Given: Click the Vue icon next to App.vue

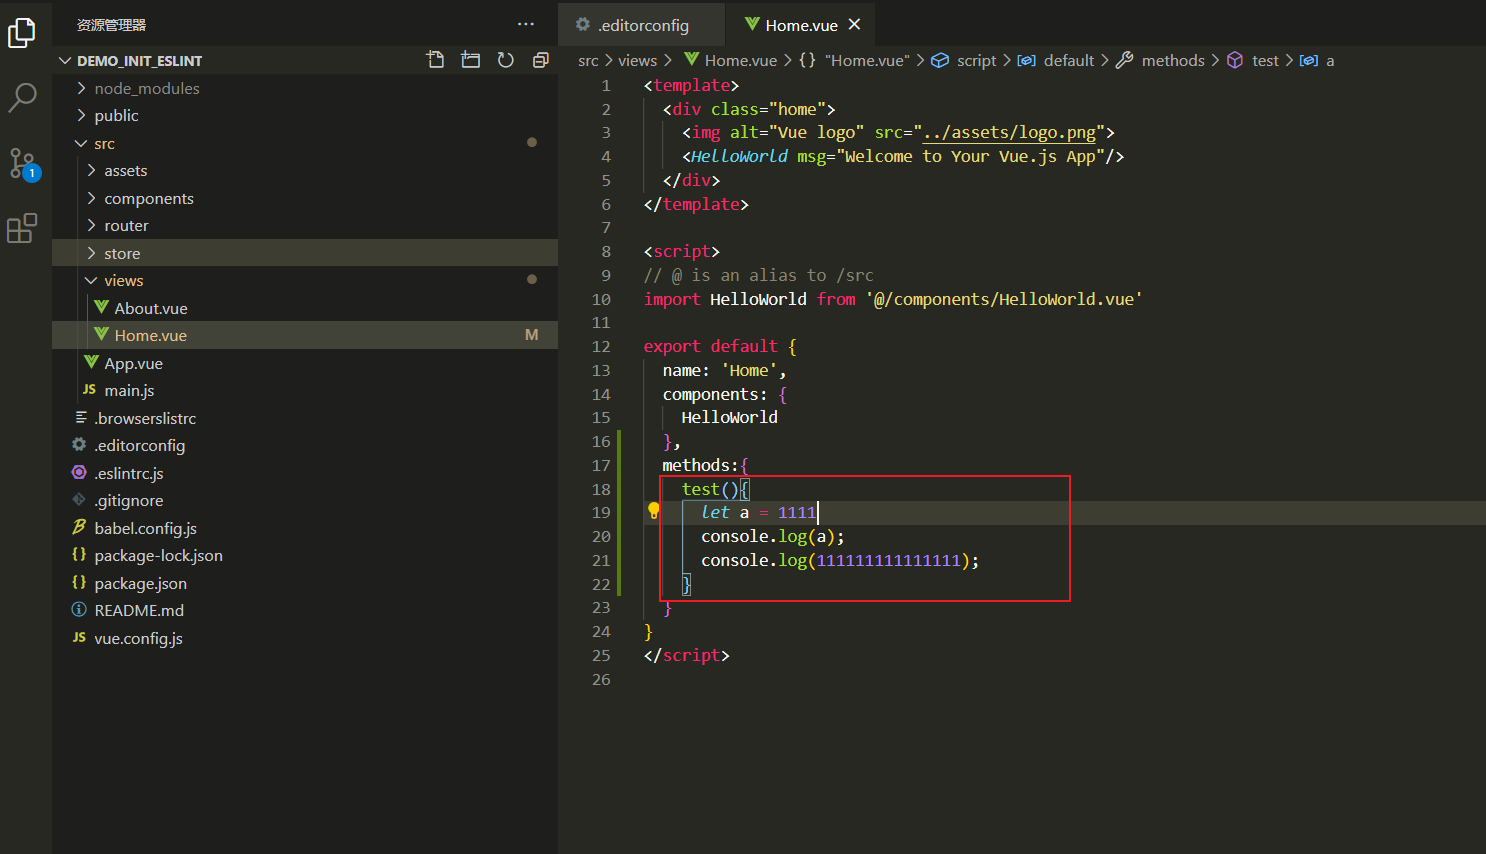Looking at the screenshot, I should (91, 362).
